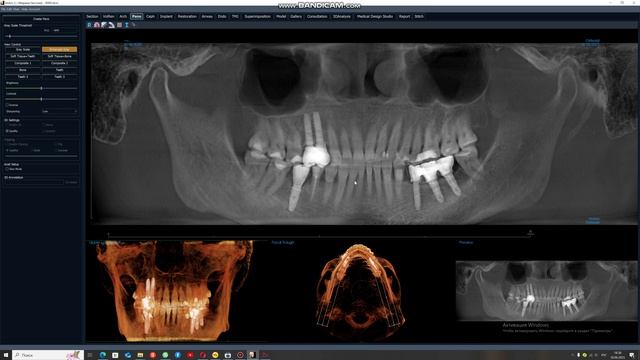
Task: Click the first blue toolbar icon under Section
Action: [89, 25]
